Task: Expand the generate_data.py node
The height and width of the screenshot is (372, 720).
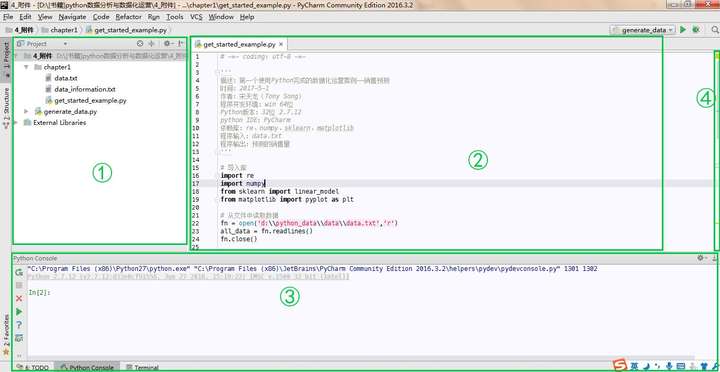Action: point(26,112)
